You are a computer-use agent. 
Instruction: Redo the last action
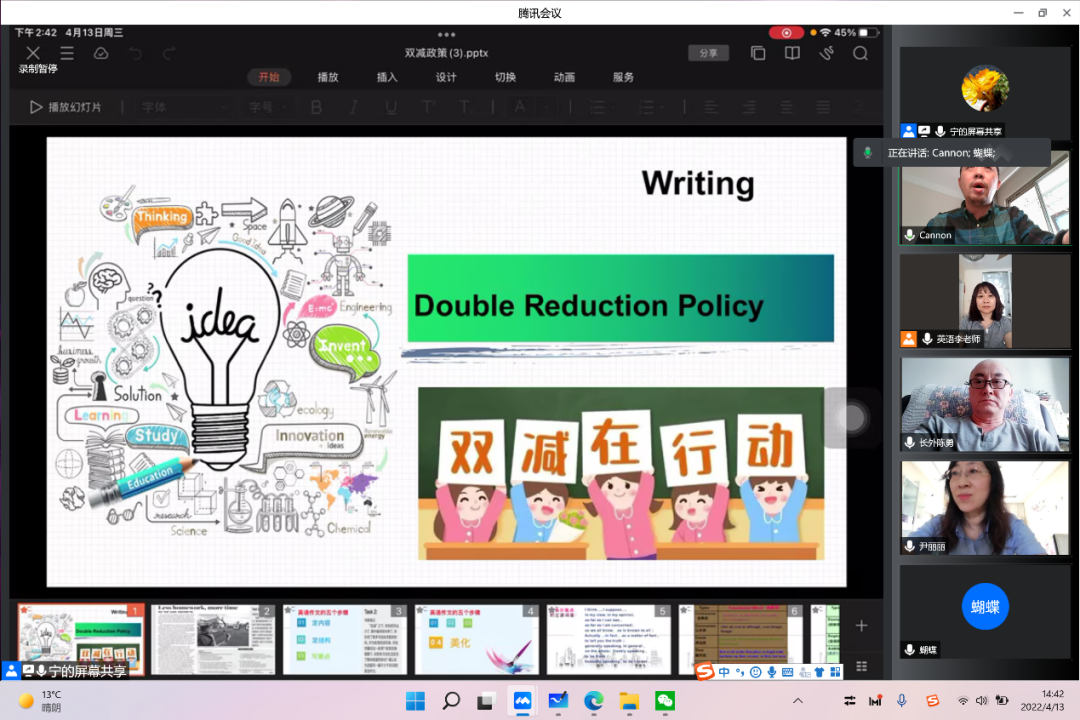pos(169,53)
